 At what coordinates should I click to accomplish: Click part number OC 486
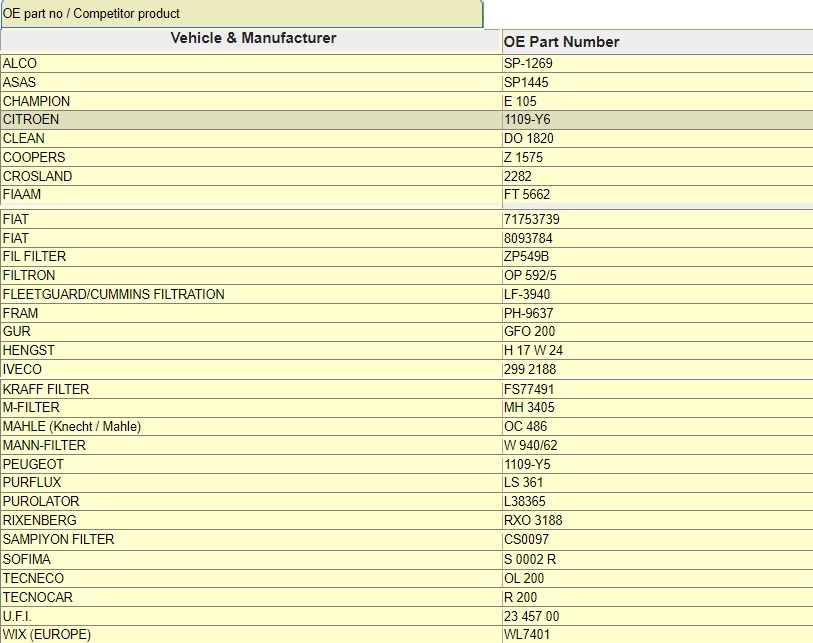[525, 426]
